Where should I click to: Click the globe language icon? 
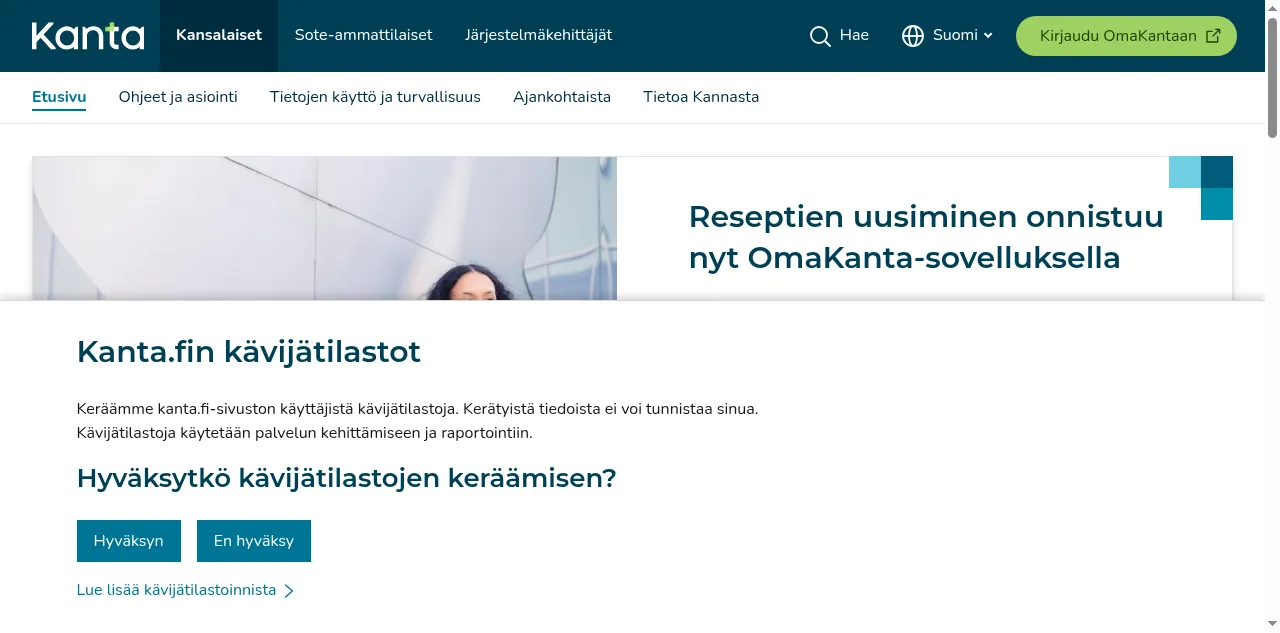[x=912, y=36]
